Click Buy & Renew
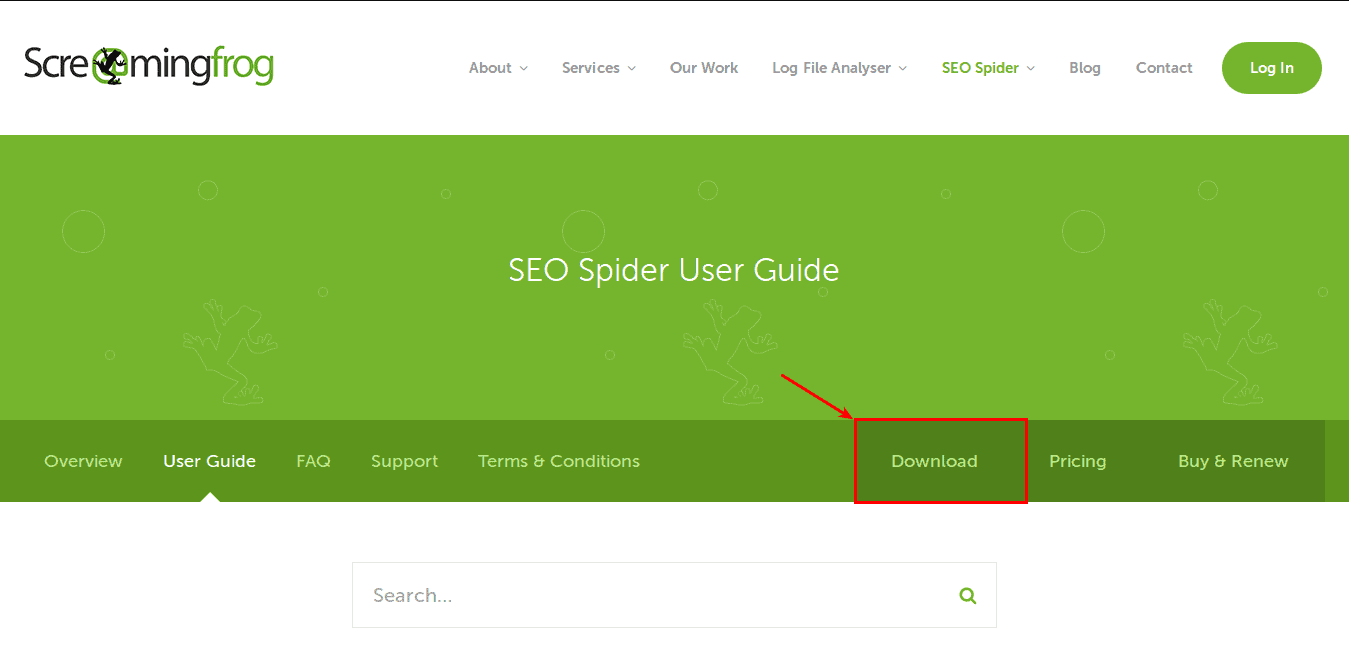This screenshot has height=670, width=1349. click(x=1233, y=461)
